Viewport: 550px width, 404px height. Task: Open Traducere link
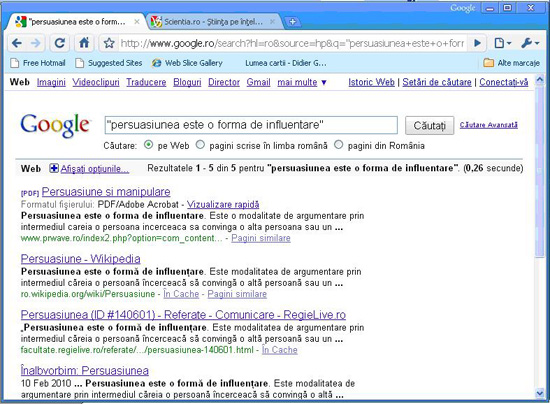click(146, 82)
